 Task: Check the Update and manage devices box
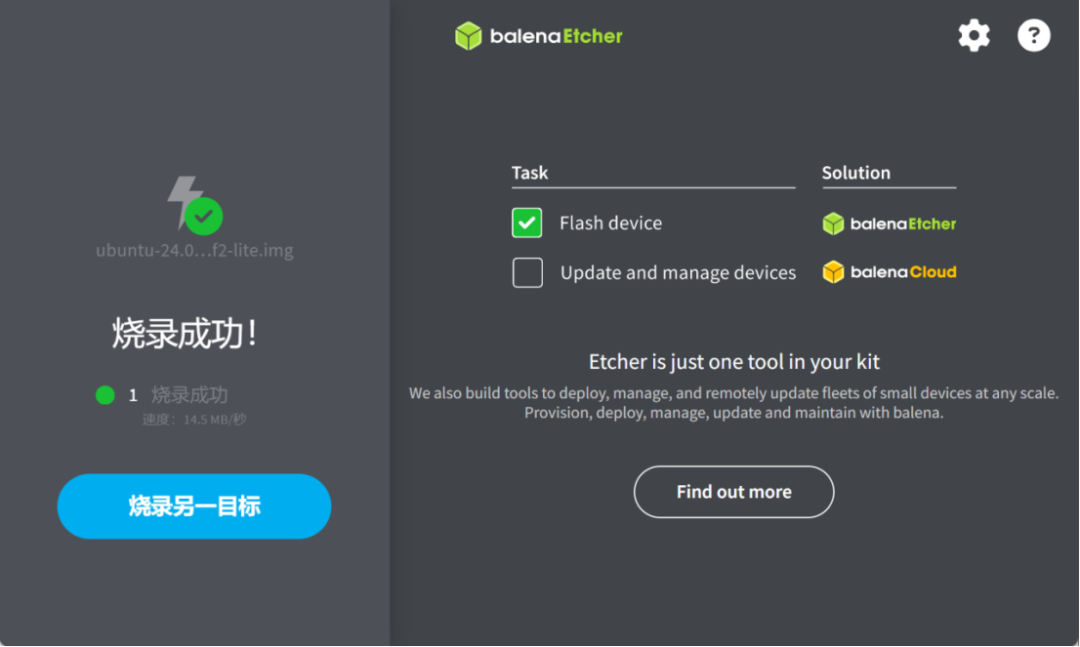tap(528, 273)
